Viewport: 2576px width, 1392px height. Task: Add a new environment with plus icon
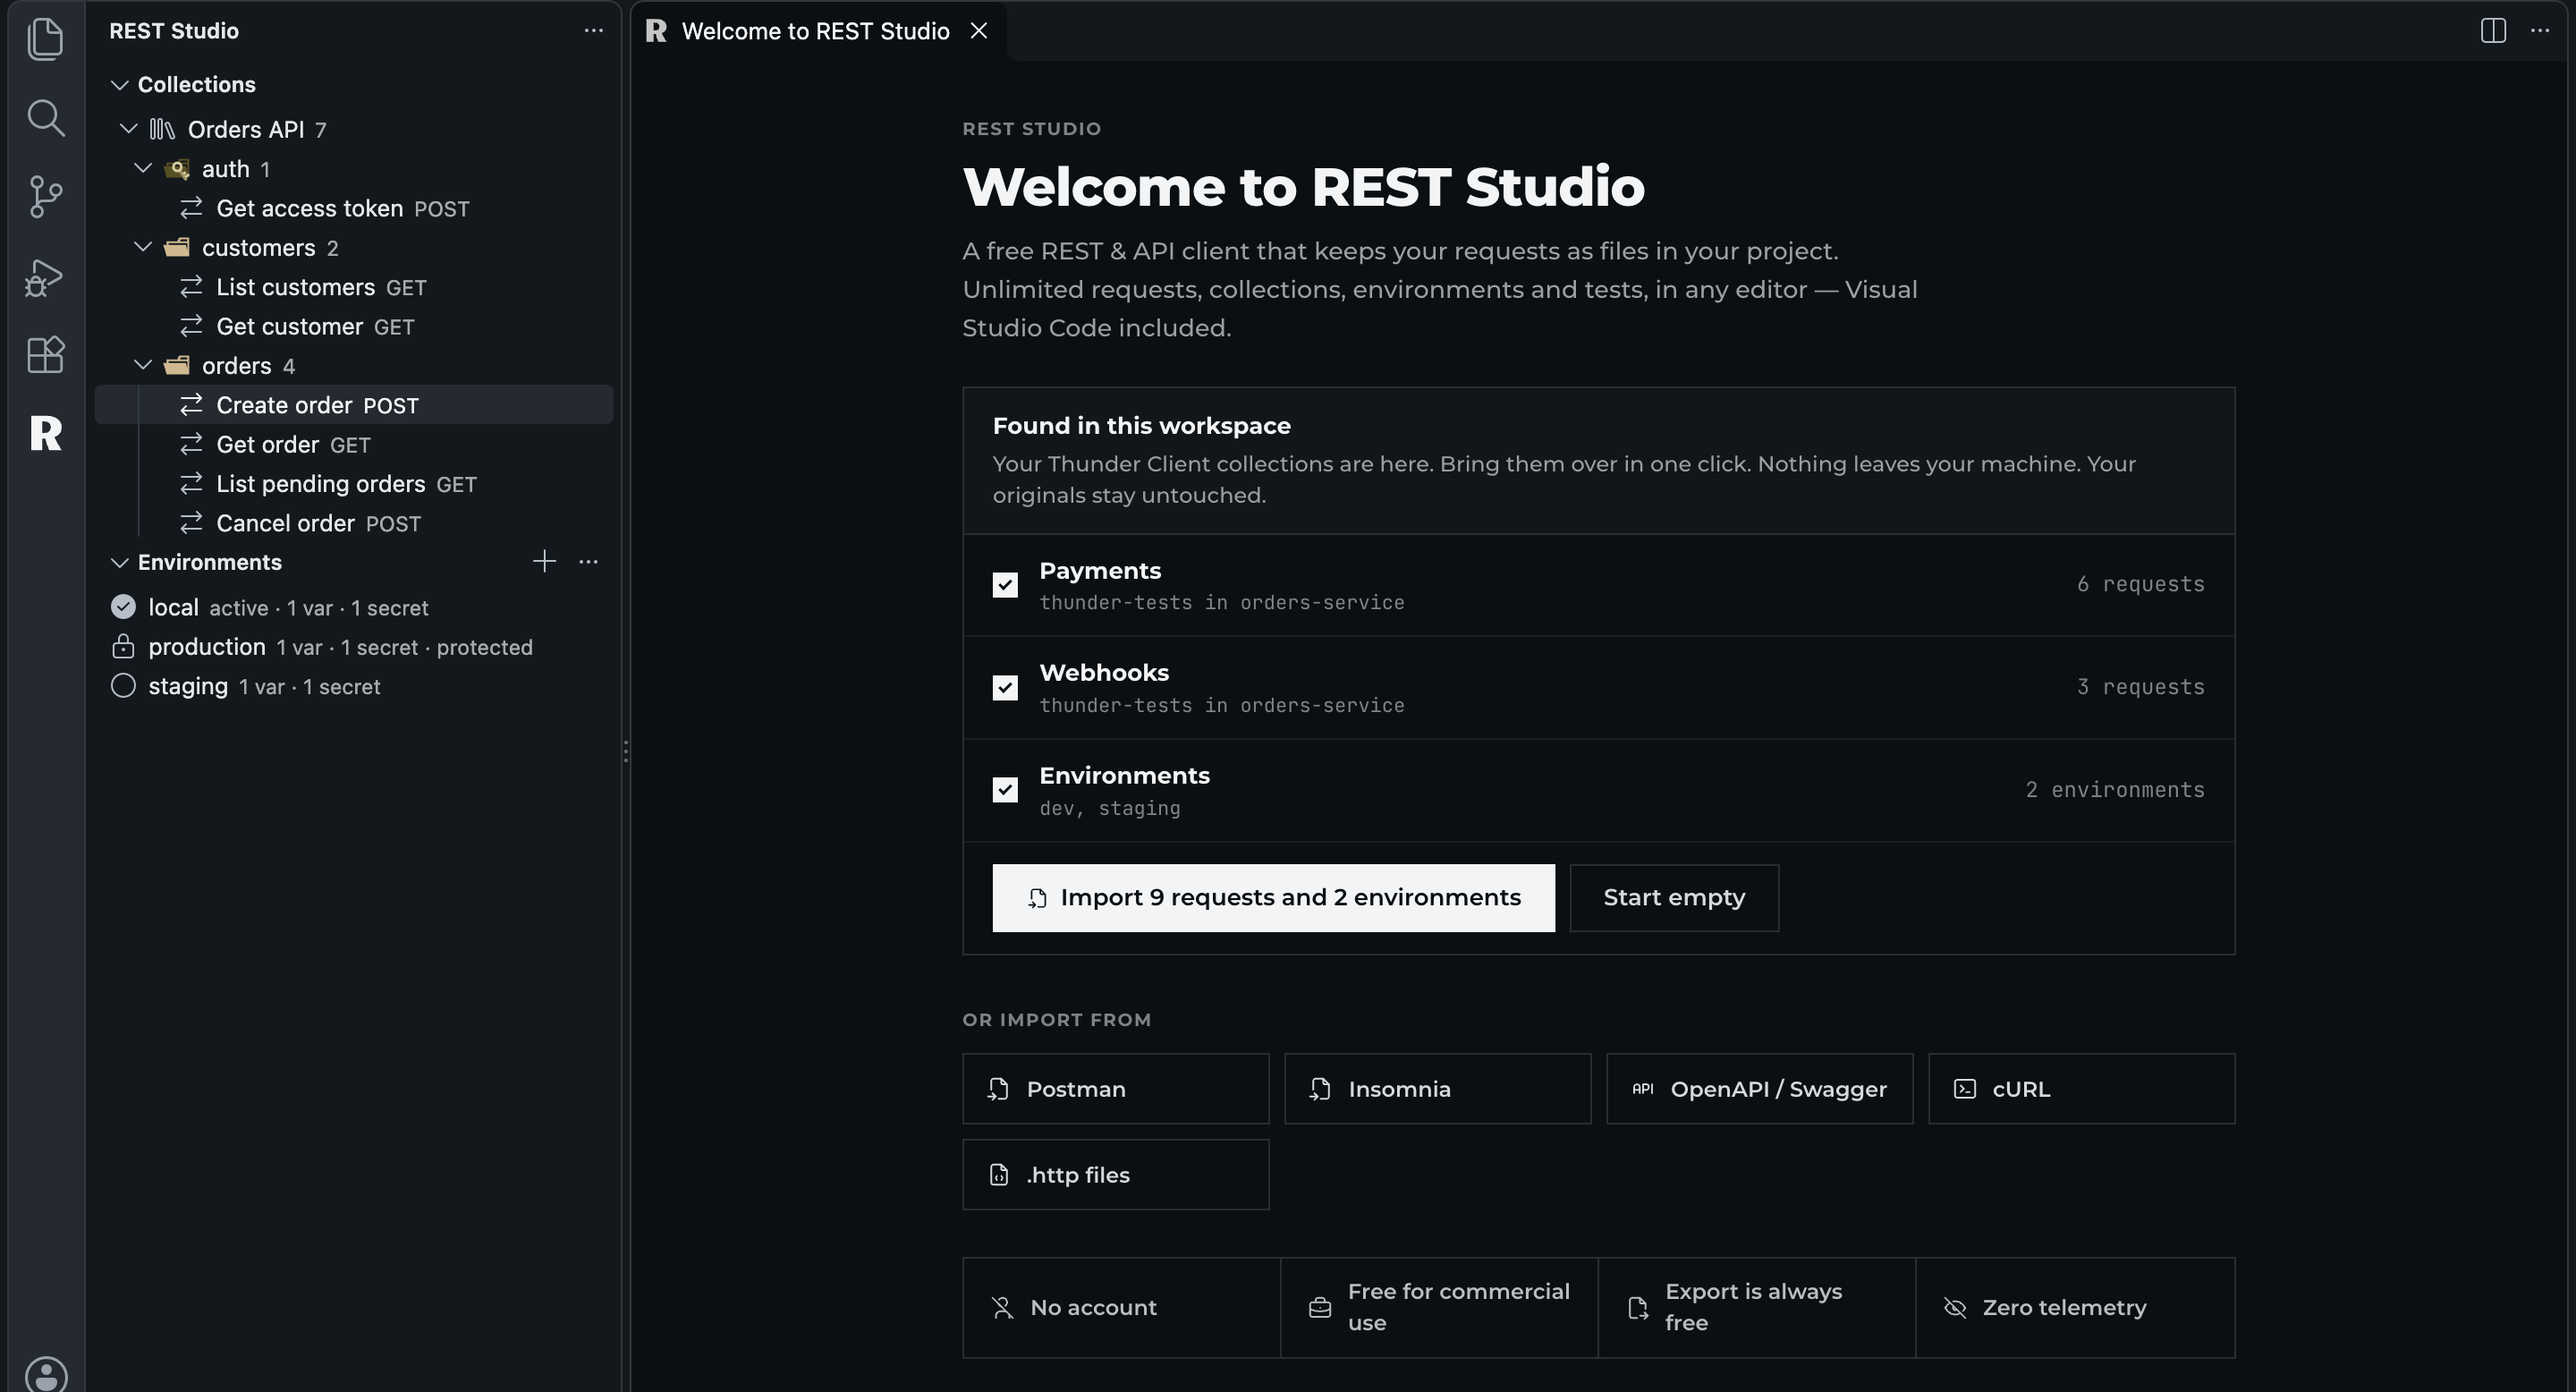point(544,562)
